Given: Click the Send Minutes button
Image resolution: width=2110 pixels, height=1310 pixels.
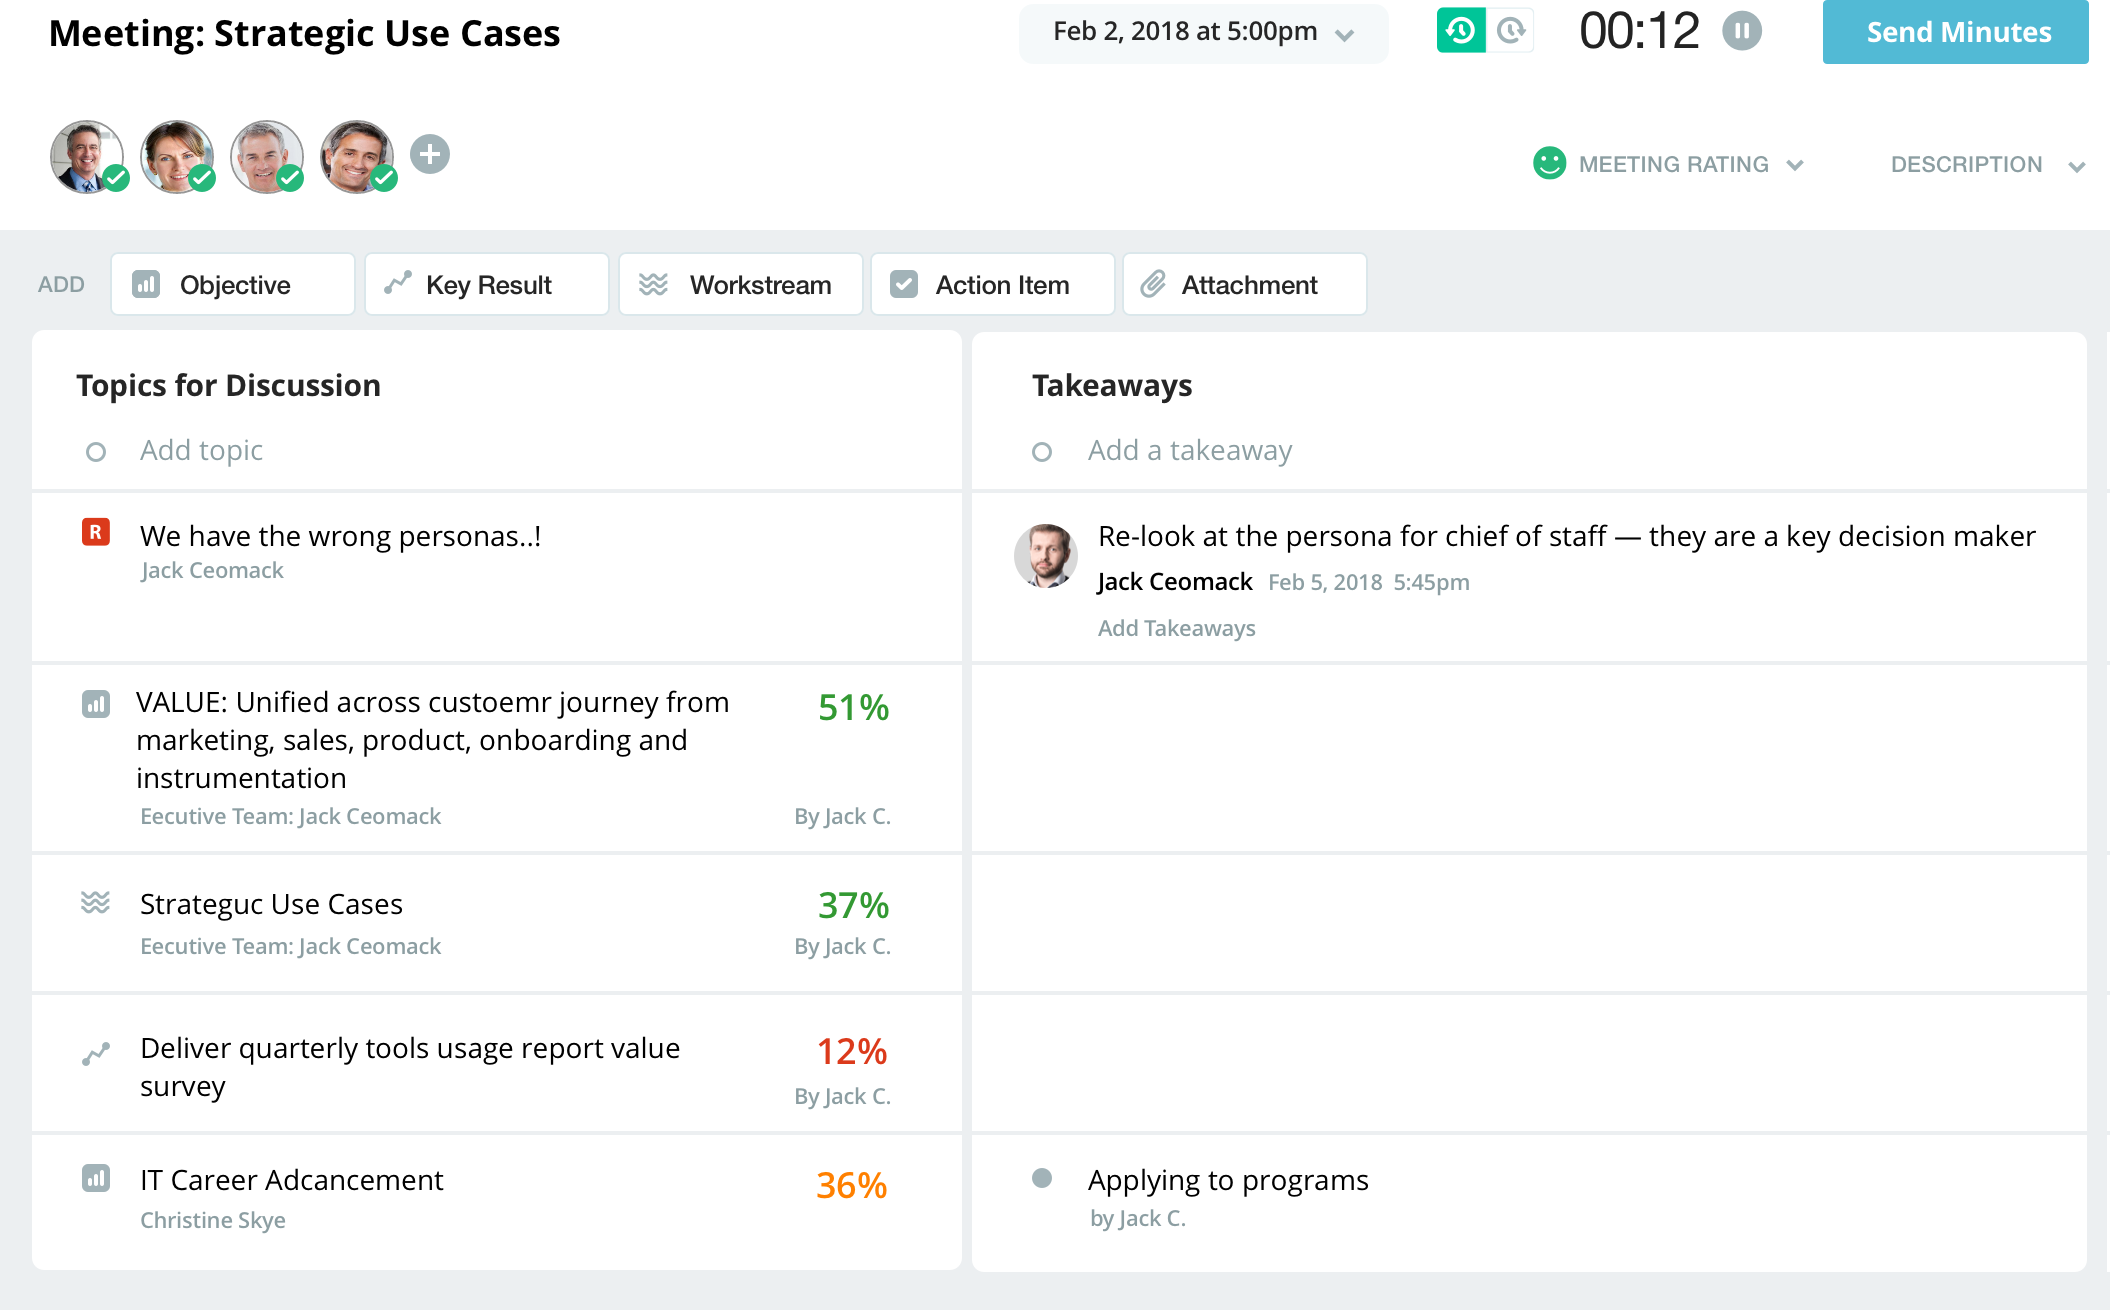Looking at the screenshot, I should (x=1956, y=31).
